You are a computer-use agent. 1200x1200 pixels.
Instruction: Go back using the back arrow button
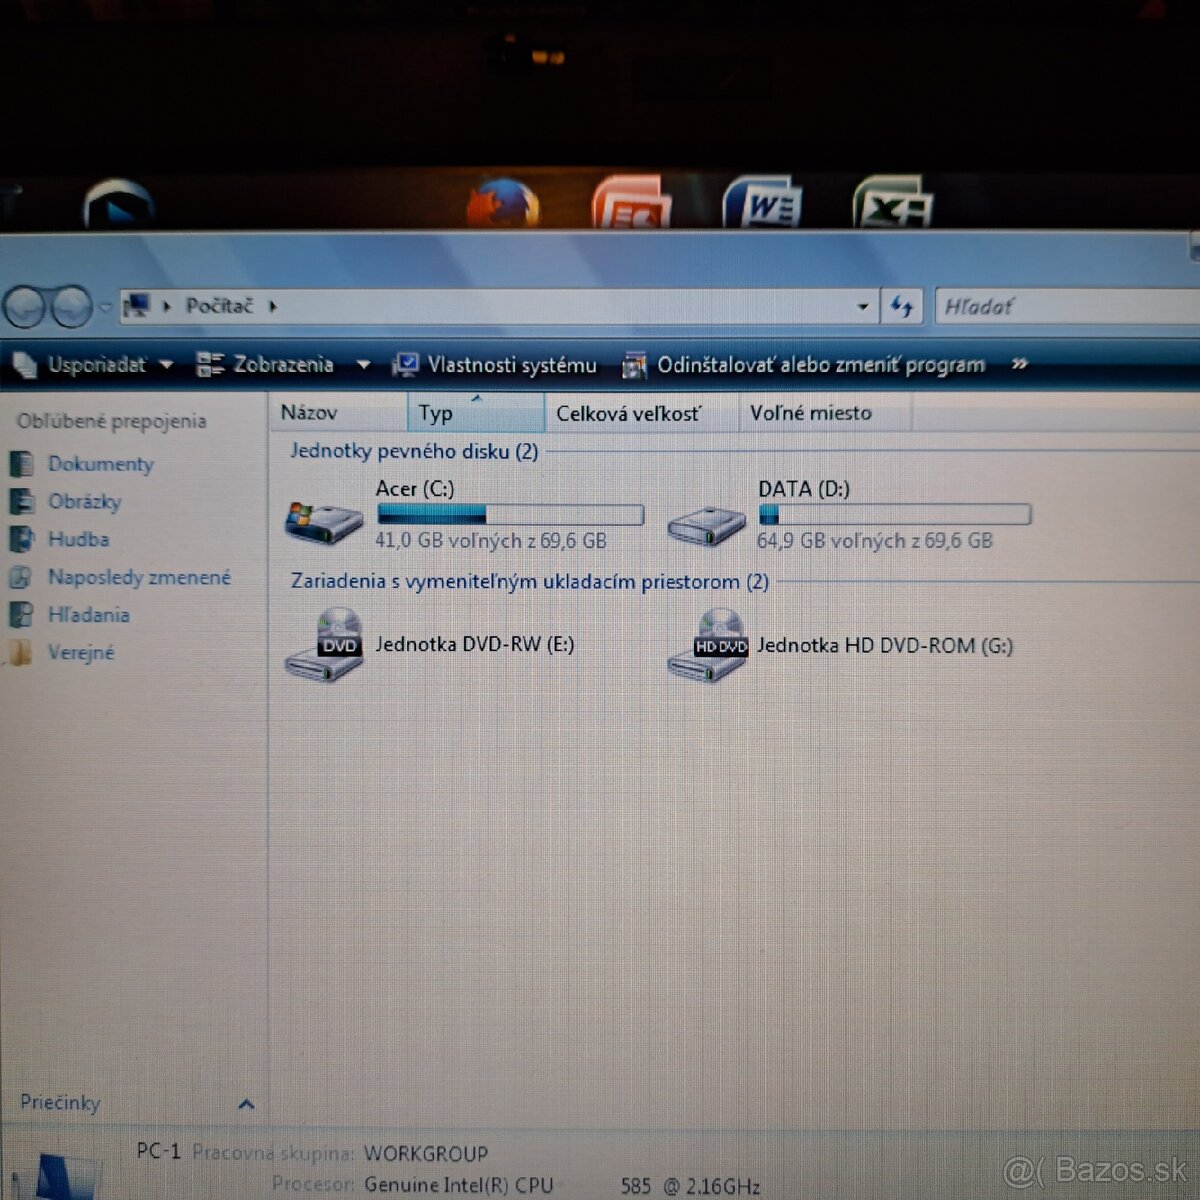[x=25, y=307]
